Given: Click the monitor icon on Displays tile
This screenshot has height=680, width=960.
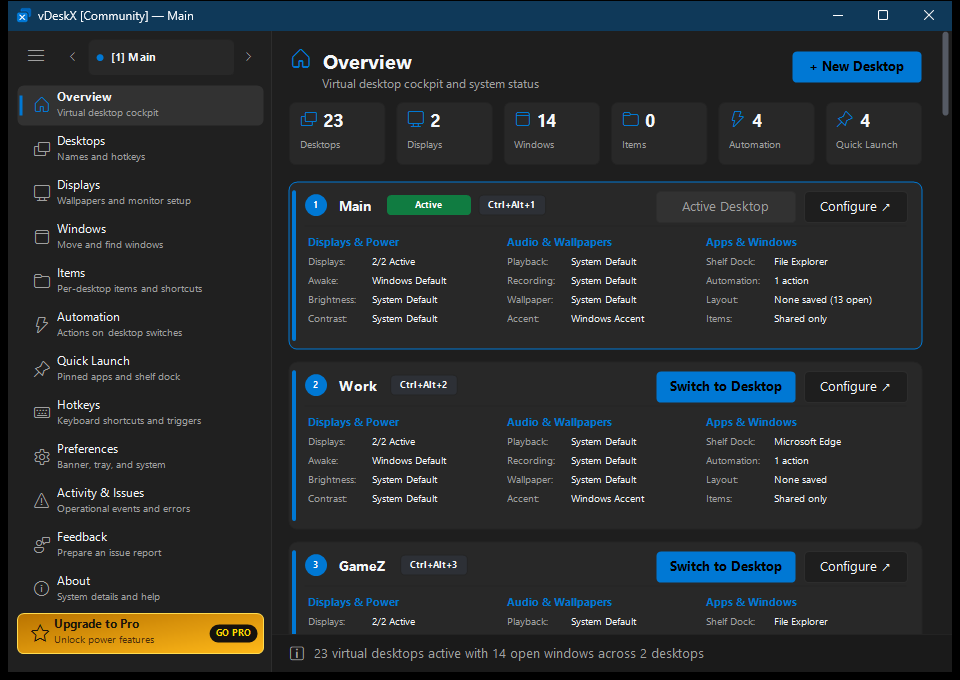Looking at the screenshot, I should tap(416, 119).
